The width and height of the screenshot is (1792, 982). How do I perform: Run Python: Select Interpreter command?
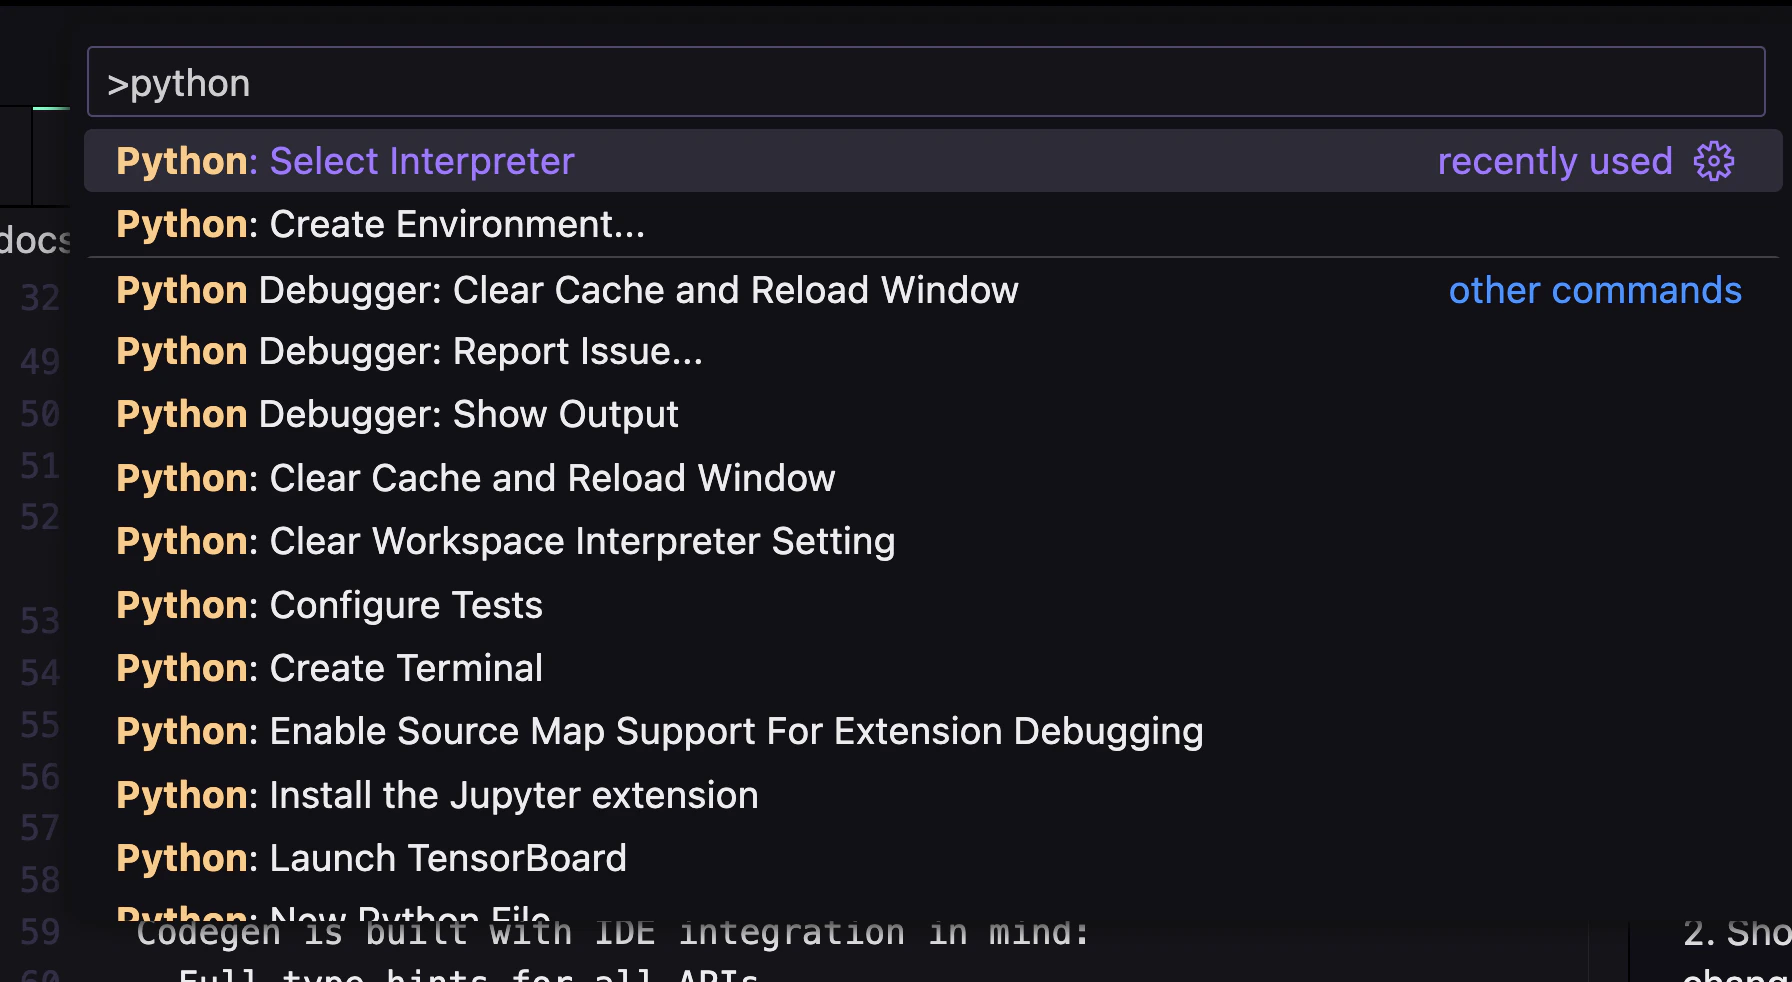coord(933,161)
